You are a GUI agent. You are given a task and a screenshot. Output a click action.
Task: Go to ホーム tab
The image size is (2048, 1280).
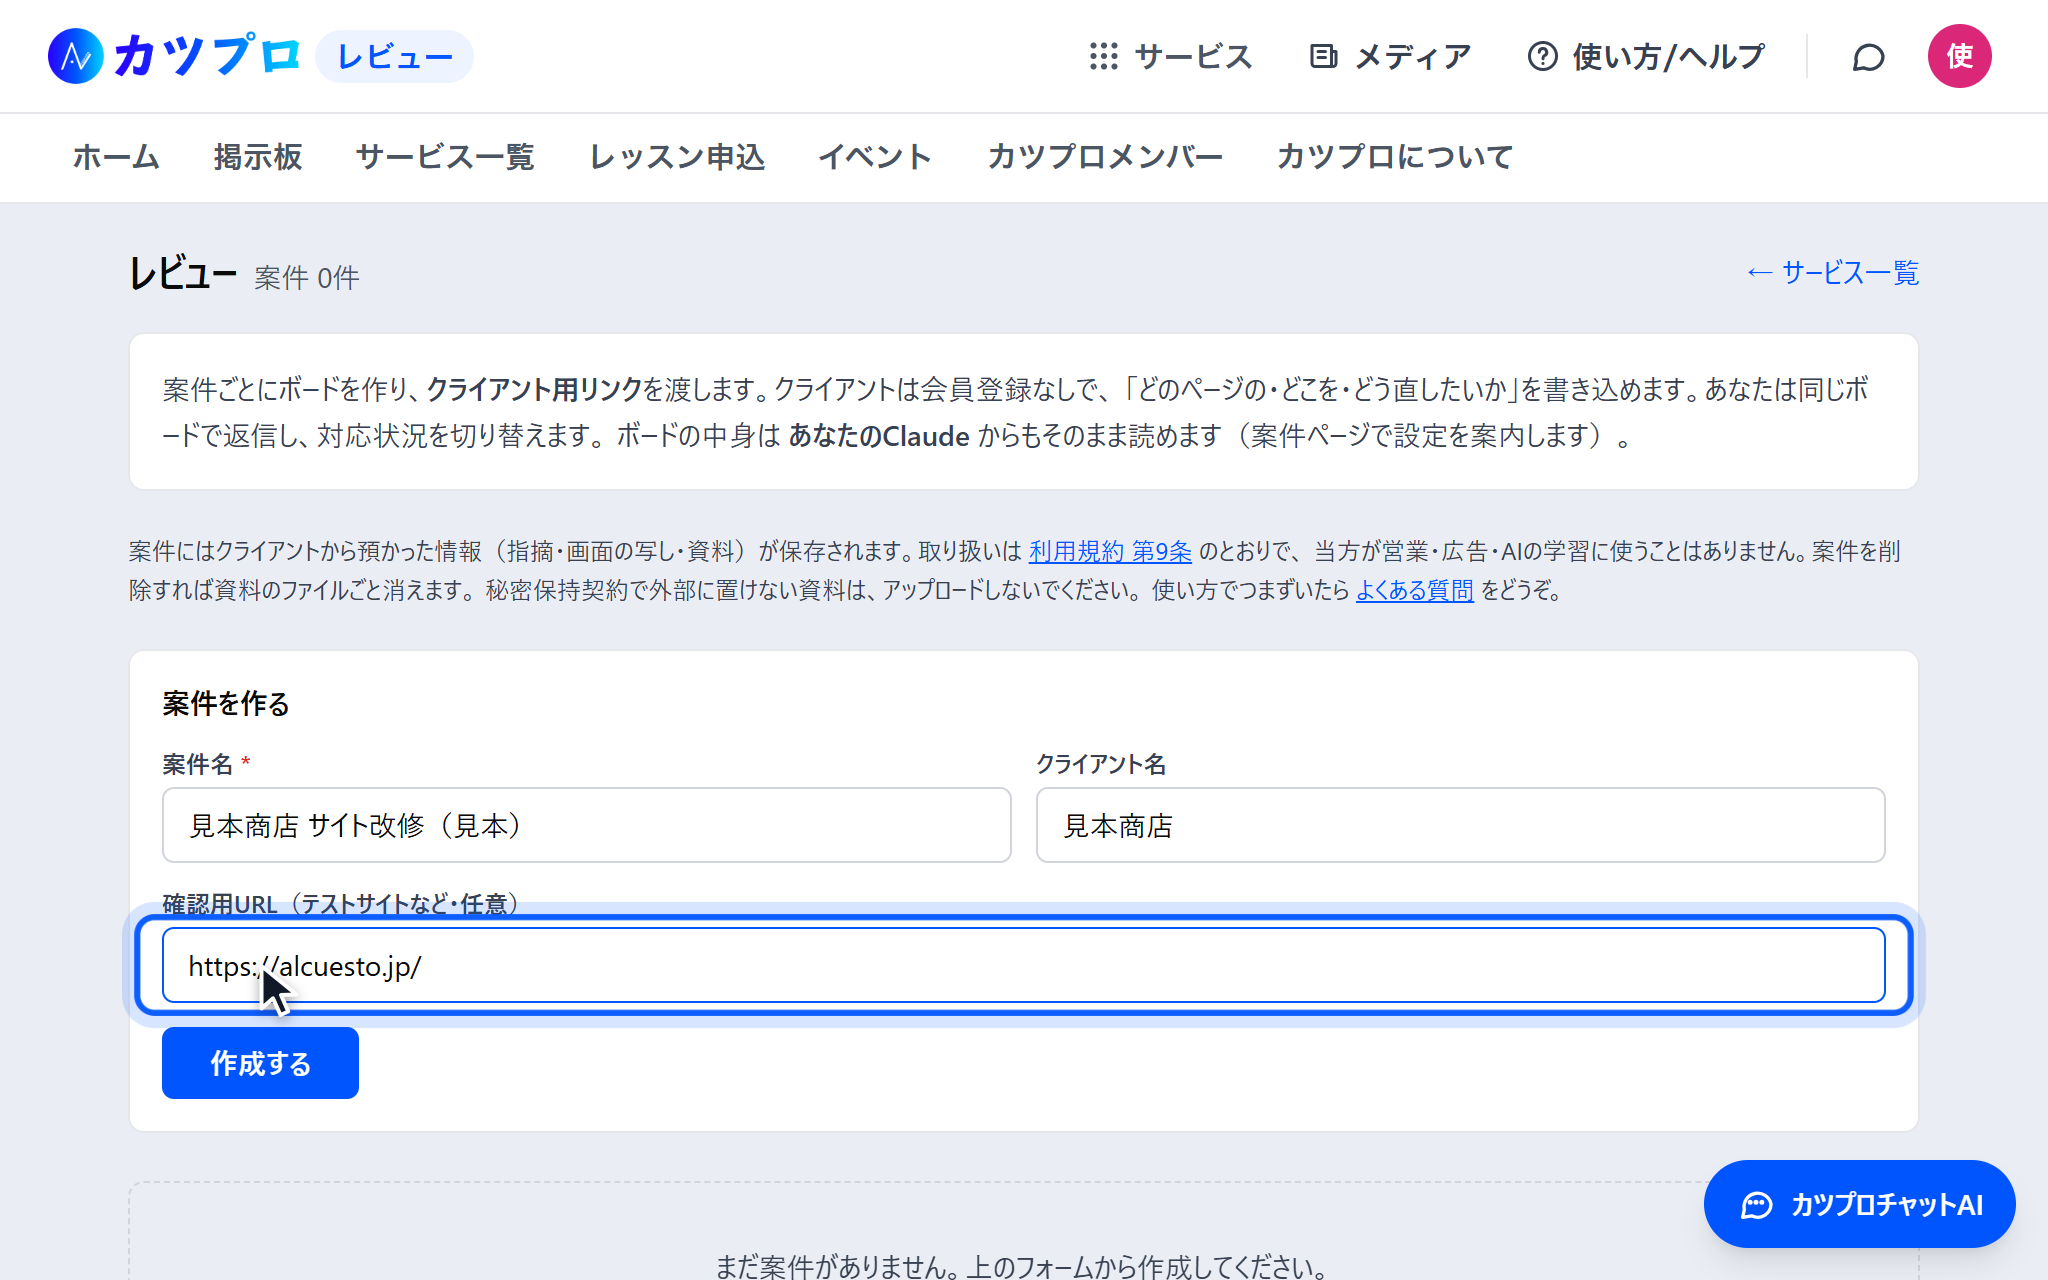click(x=116, y=157)
